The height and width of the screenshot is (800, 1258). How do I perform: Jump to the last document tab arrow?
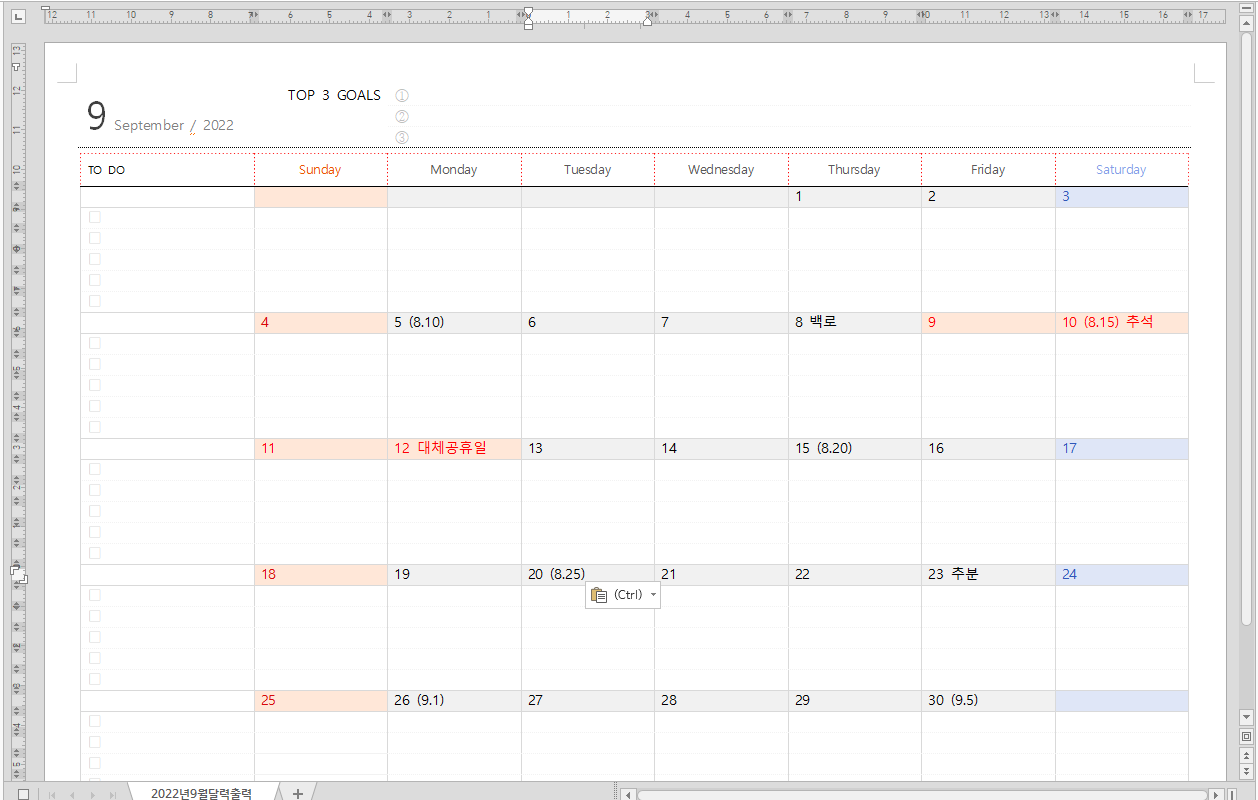point(113,794)
